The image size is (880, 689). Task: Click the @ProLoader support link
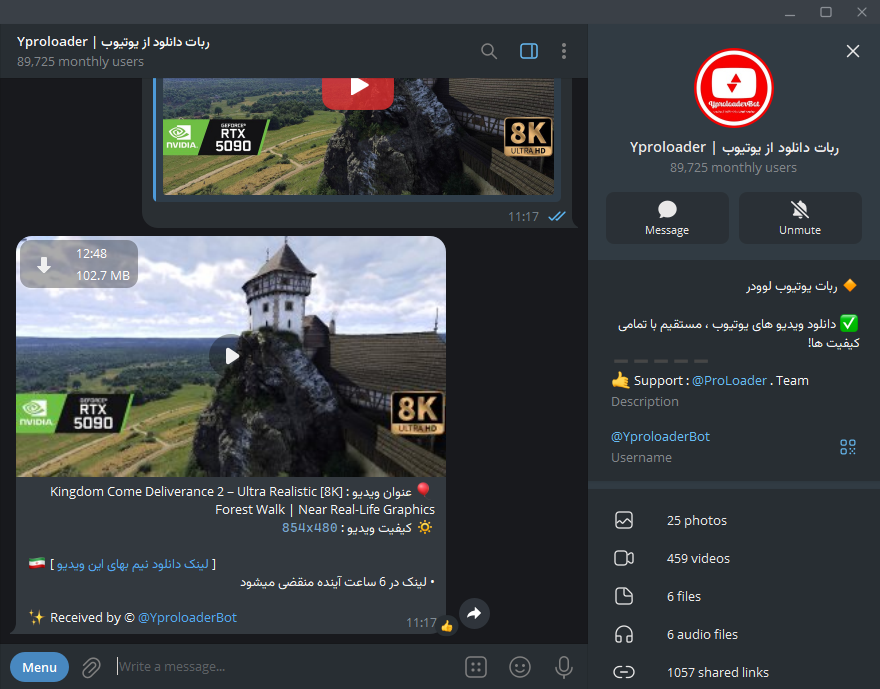click(729, 380)
